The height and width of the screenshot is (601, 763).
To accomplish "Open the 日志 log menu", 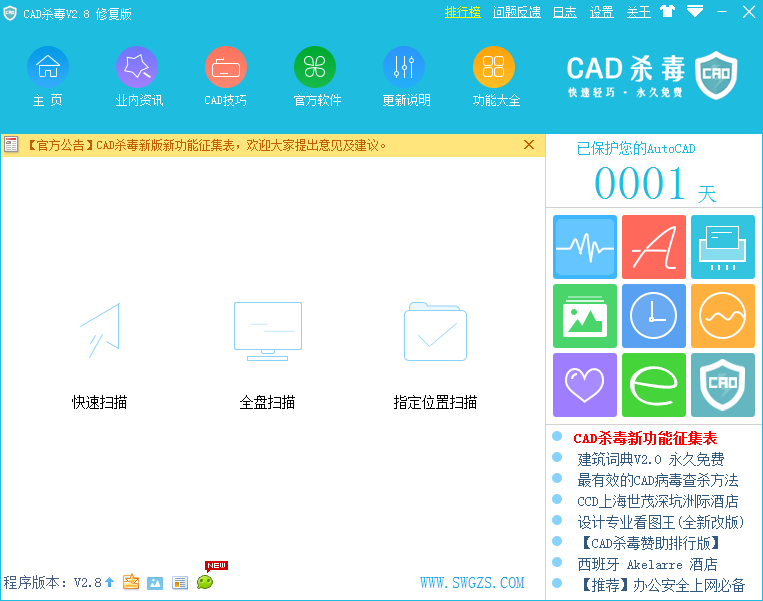I will coord(564,12).
